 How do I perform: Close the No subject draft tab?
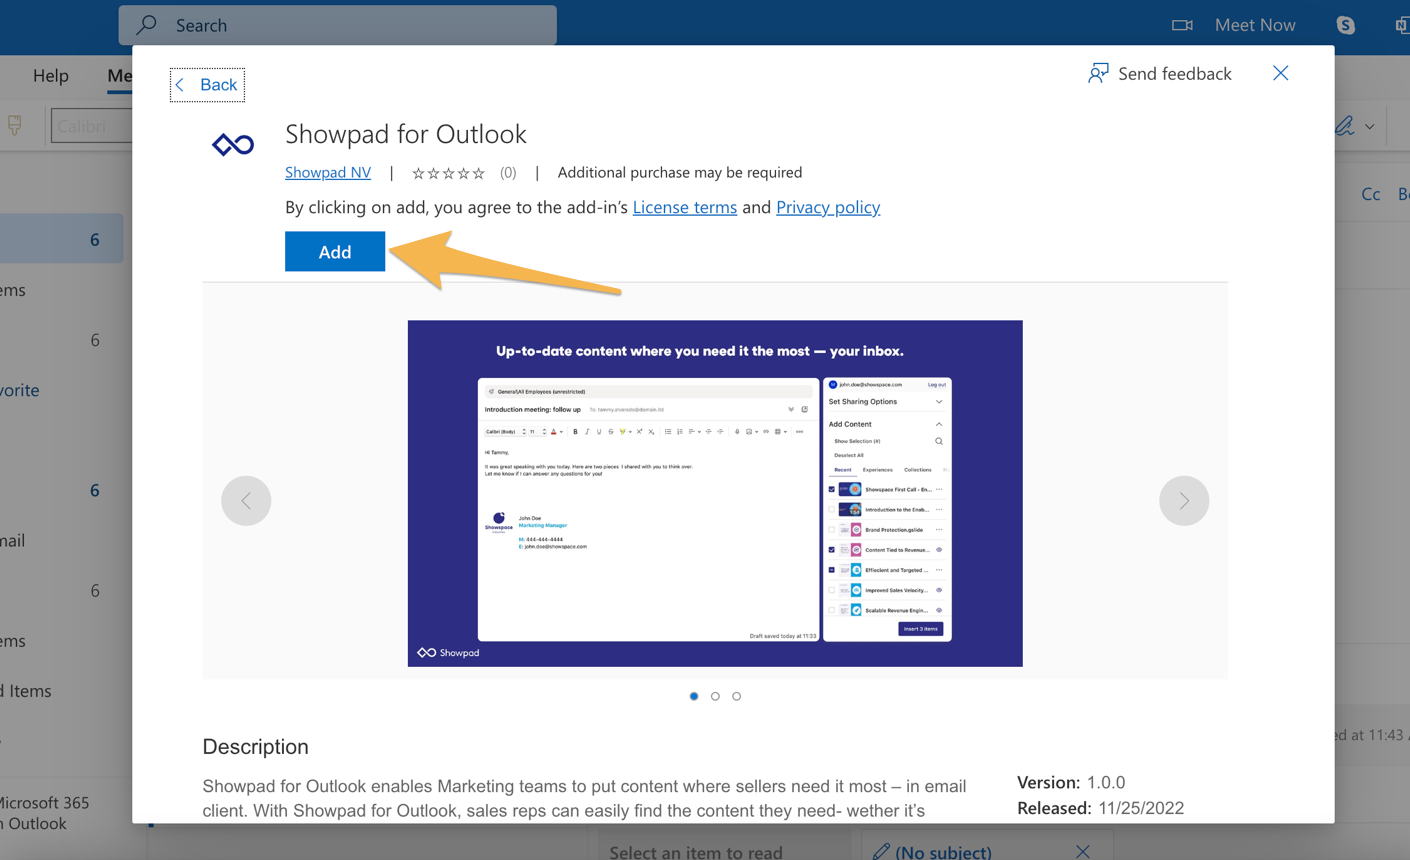point(1083,851)
